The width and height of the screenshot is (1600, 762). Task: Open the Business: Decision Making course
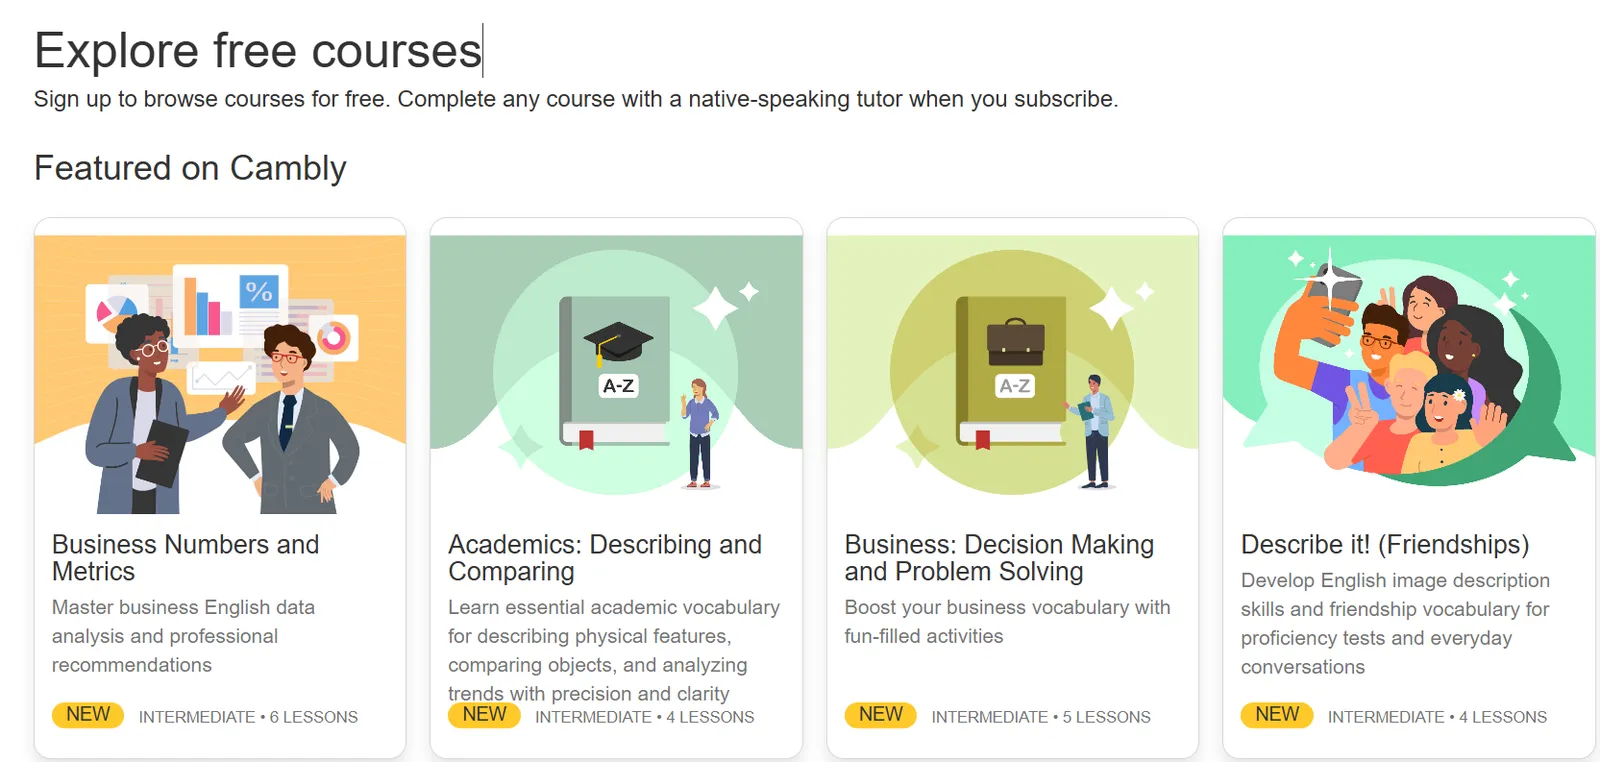tap(997, 558)
